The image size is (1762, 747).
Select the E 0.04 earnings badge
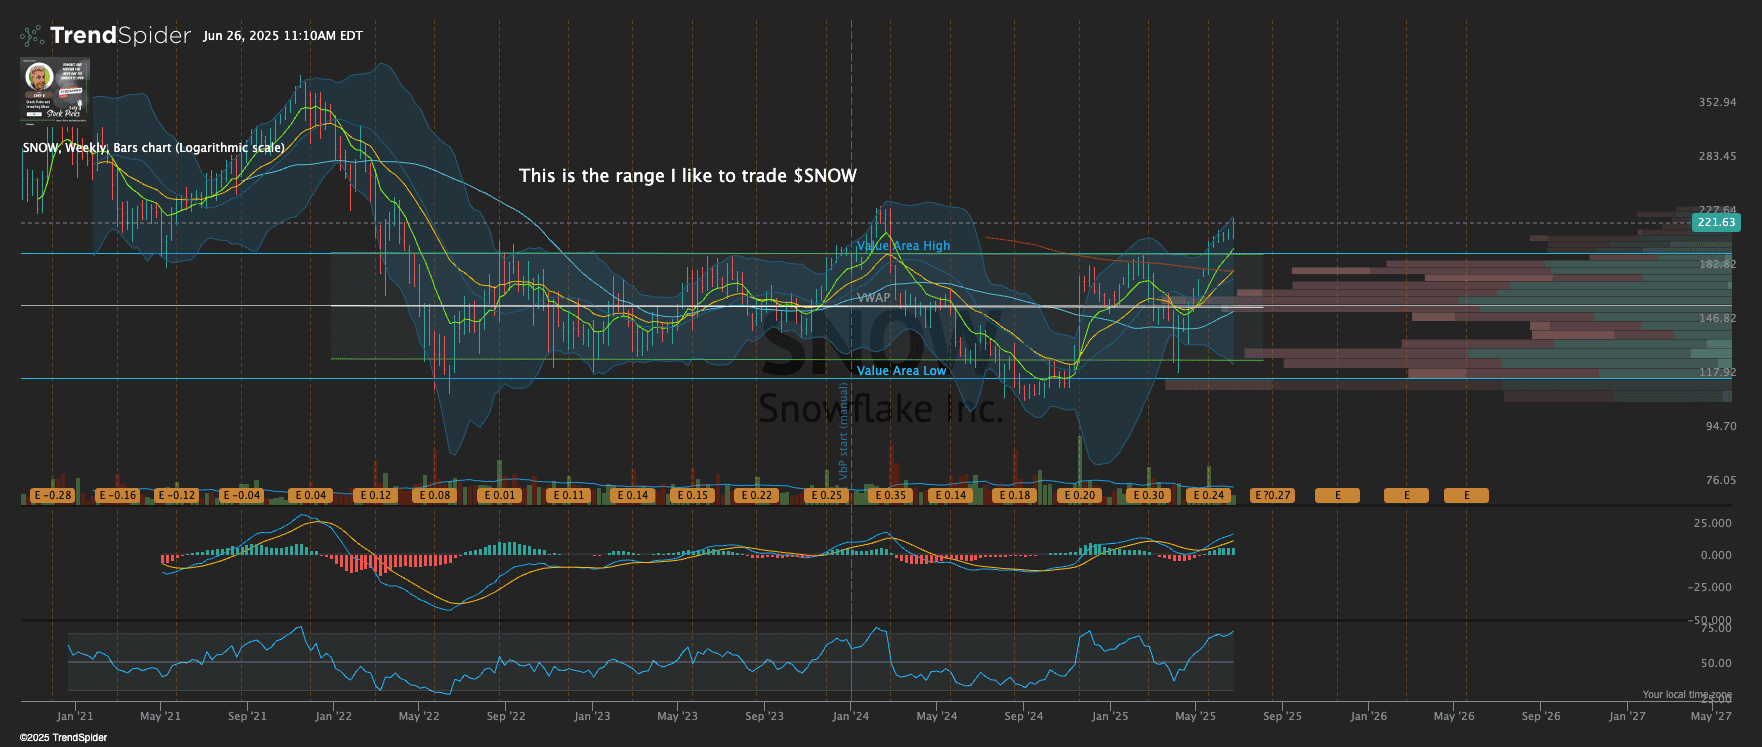[x=310, y=495]
